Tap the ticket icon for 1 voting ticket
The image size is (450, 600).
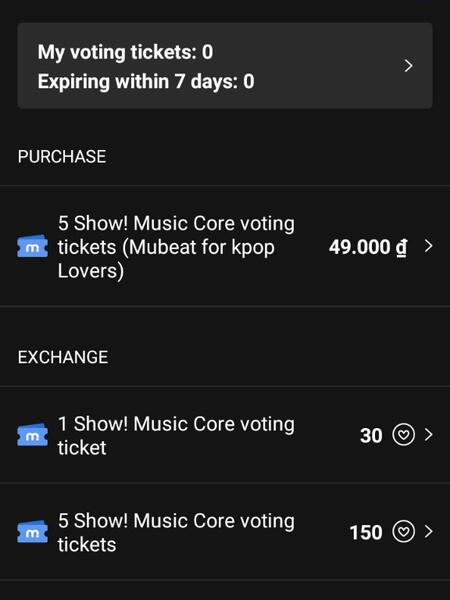33,435
